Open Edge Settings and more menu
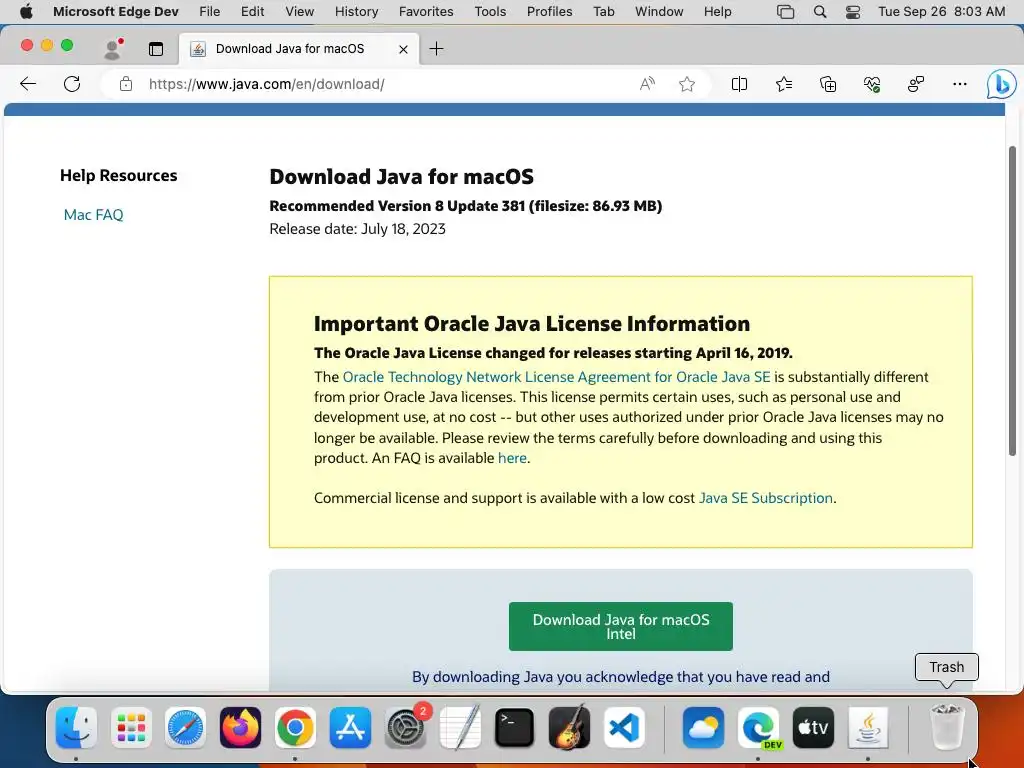 click(959, 84)
